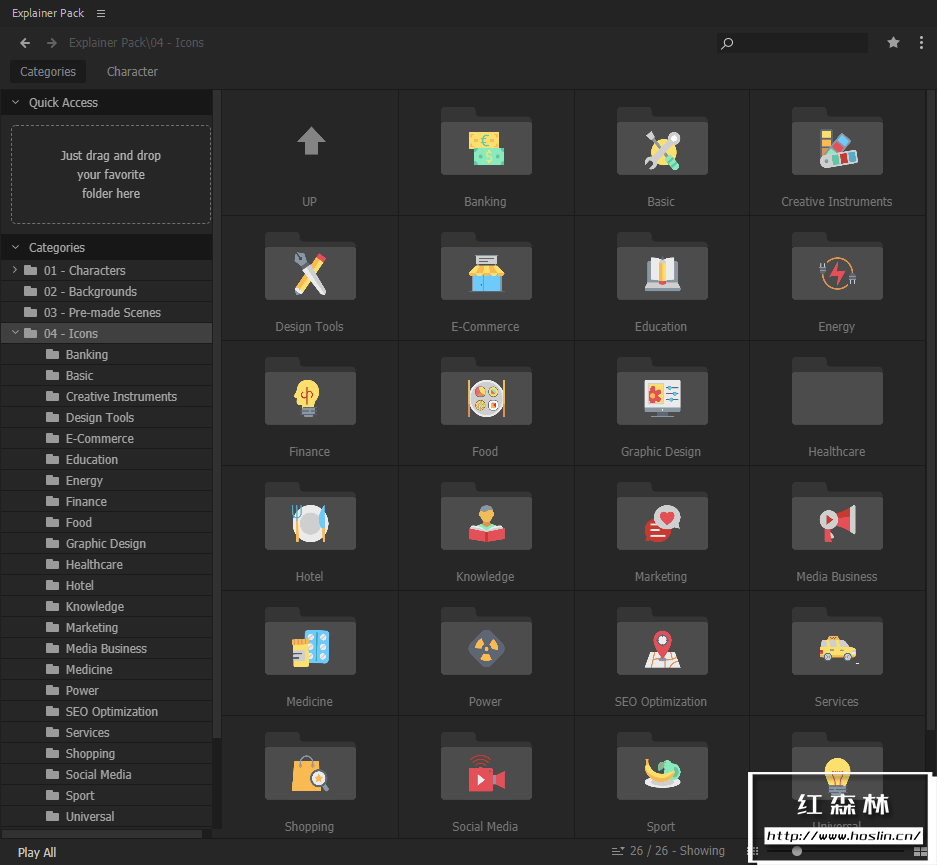Select E-Commerce in the category tree

106,438
